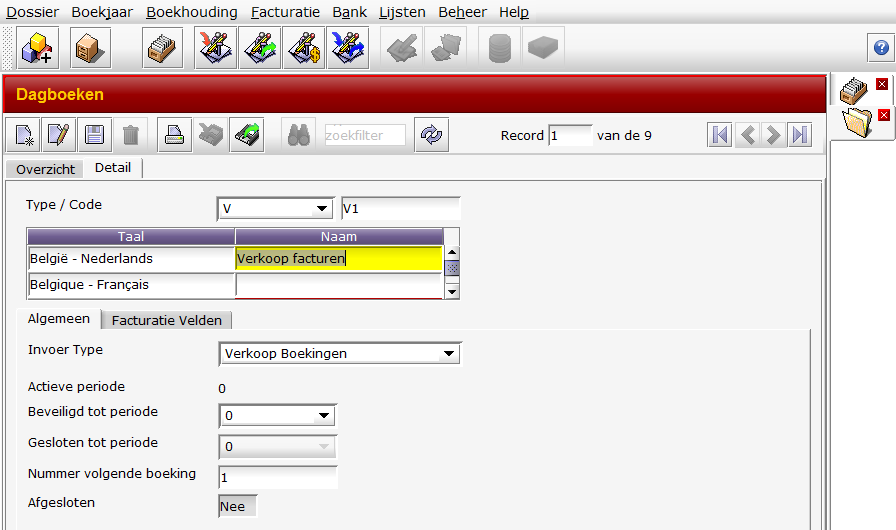Go to the last record
Viewport: 896px width, 530px height.
799,135
